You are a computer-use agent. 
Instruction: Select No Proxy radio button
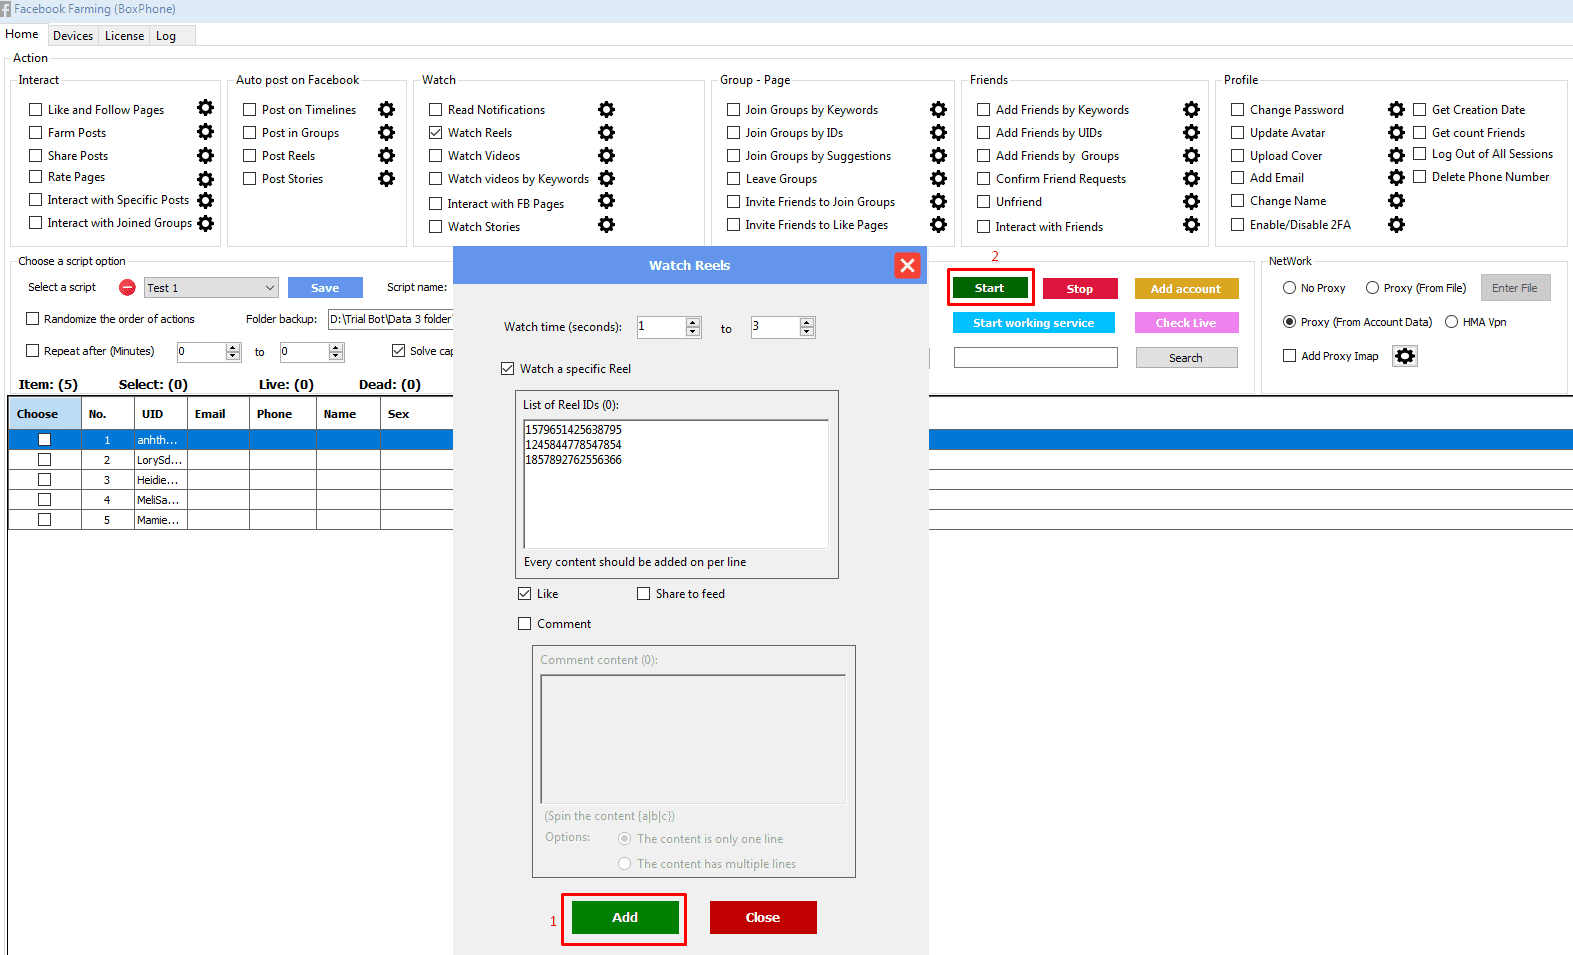click(x=1289, y=287)
